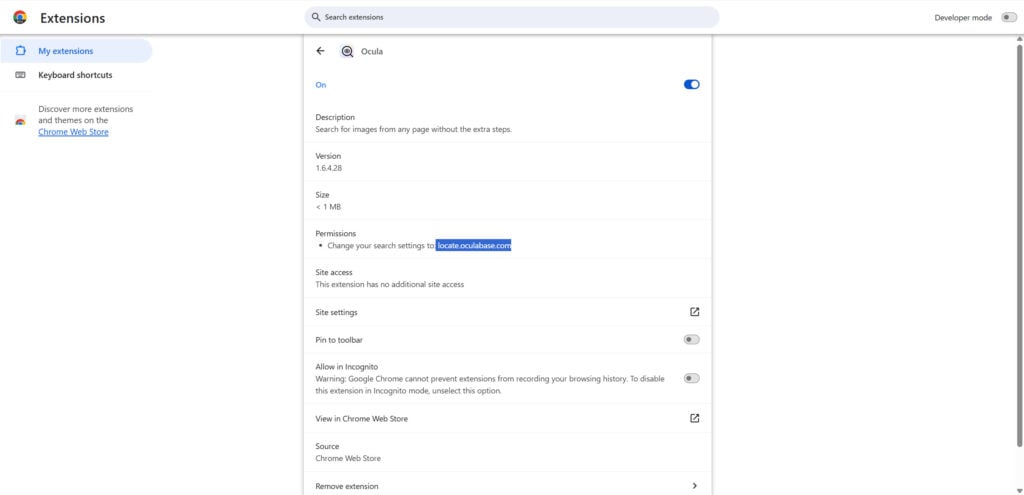This screenshot has width=1024, height=495.
Task: Click the keyboard icon beside Keyboard shortcuts
Action: pos(20,75)
